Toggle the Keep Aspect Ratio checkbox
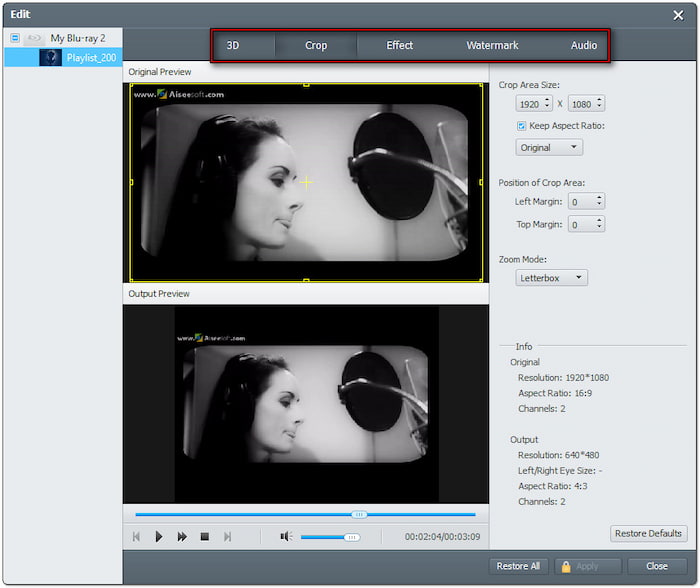 [522, 126]
